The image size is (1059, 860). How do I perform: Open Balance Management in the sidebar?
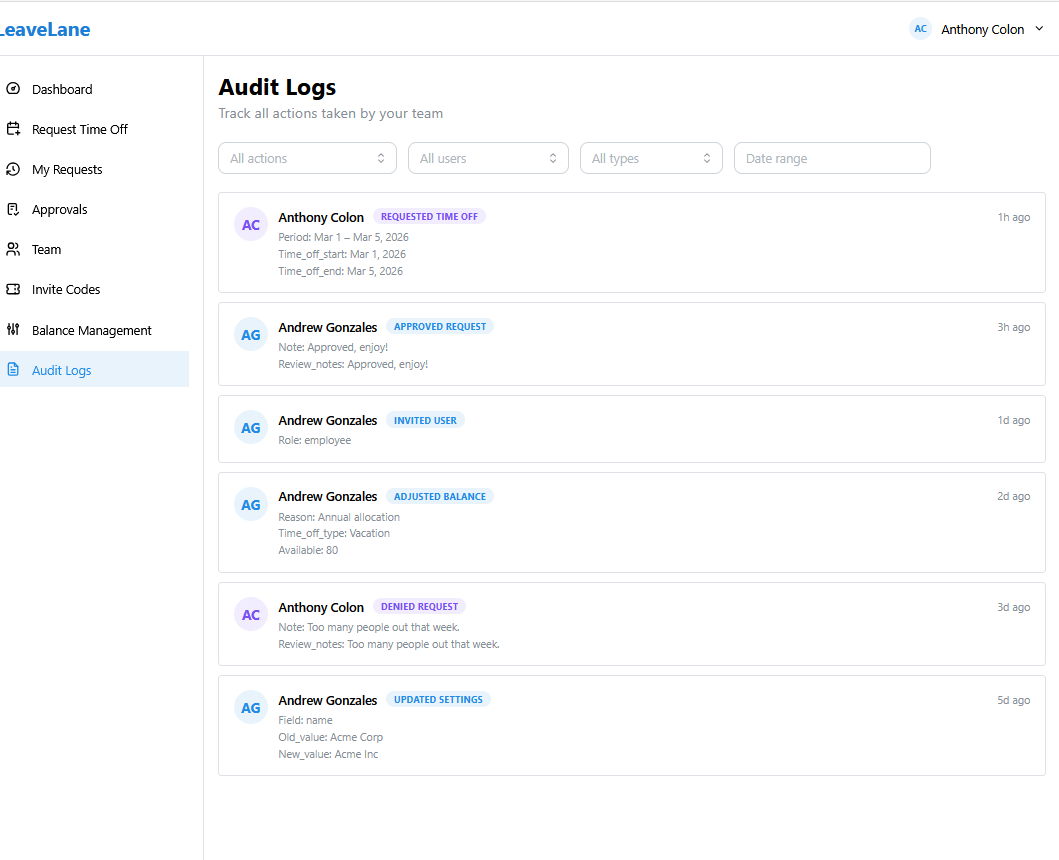(x=95, y=330)
